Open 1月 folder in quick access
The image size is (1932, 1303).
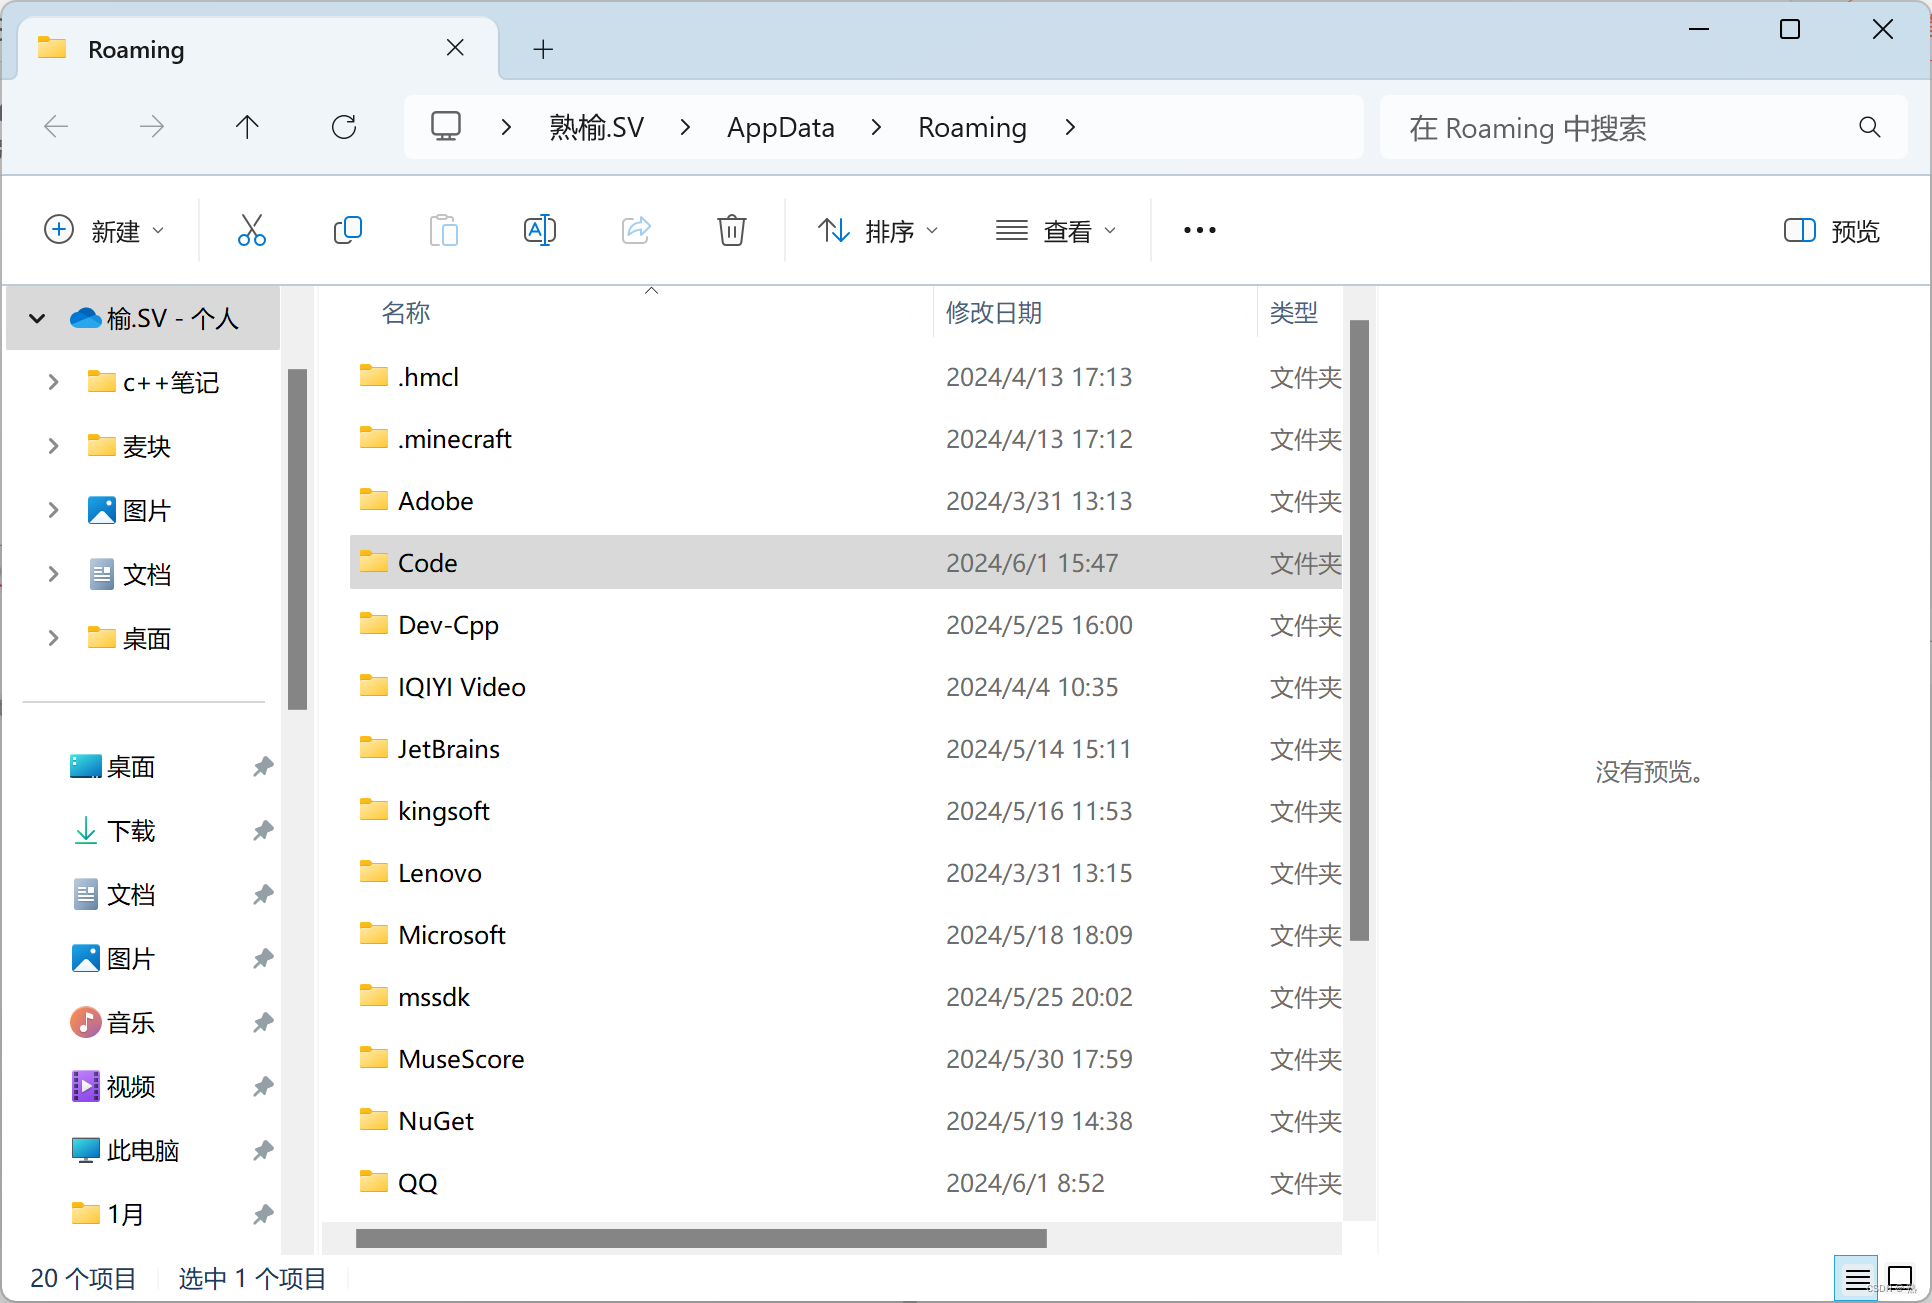tap(126, 1215)
